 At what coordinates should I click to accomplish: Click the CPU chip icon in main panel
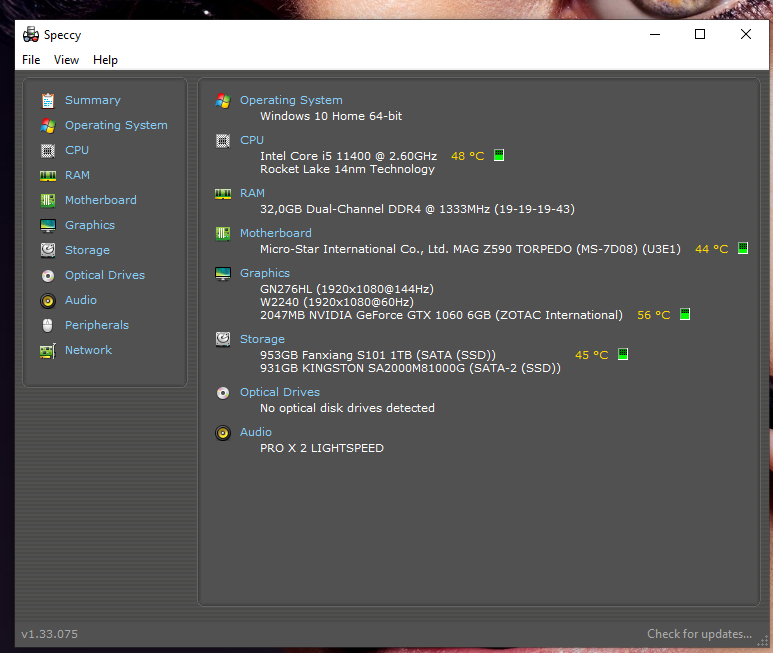[x=223, y=141]
